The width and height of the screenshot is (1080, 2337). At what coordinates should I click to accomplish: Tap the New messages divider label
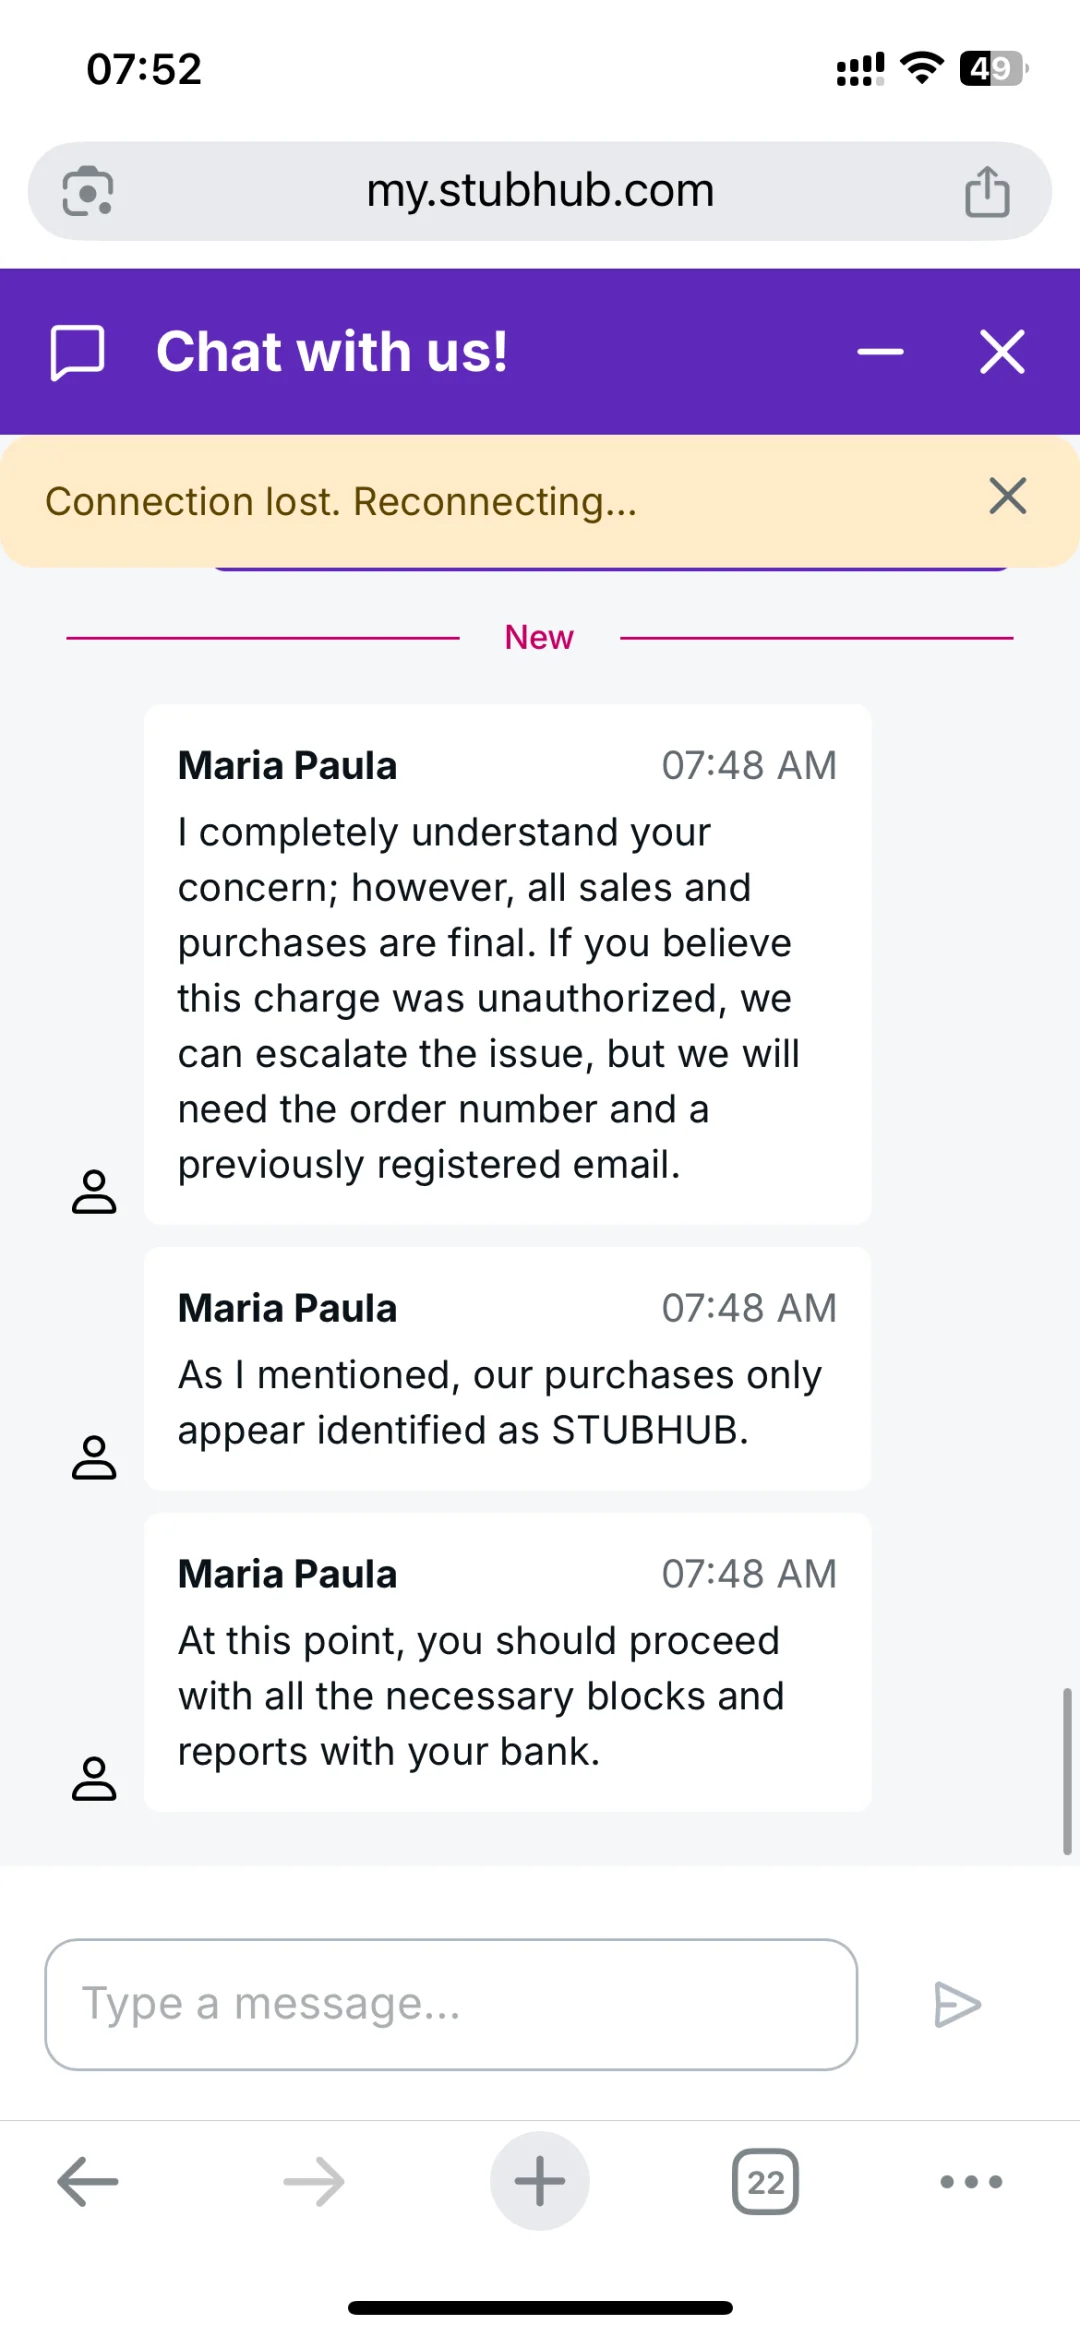[x=539, y=637]
